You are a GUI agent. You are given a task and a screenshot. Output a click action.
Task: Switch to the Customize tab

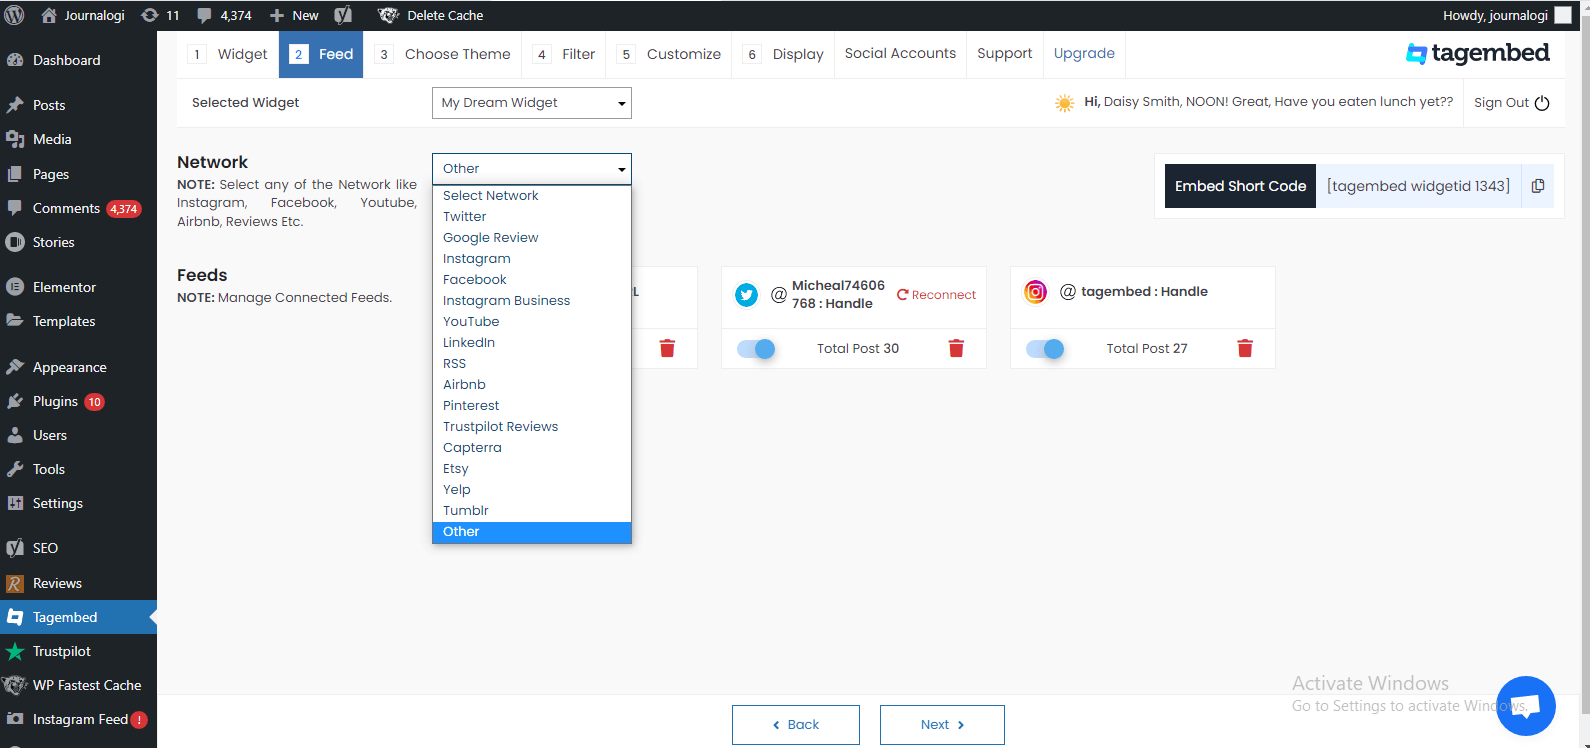(669, 54)
